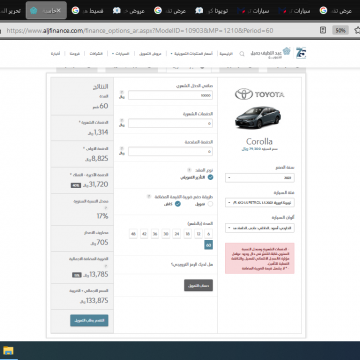
Task: Expand the financing product prices nav menu
Action: coord(193,54)
